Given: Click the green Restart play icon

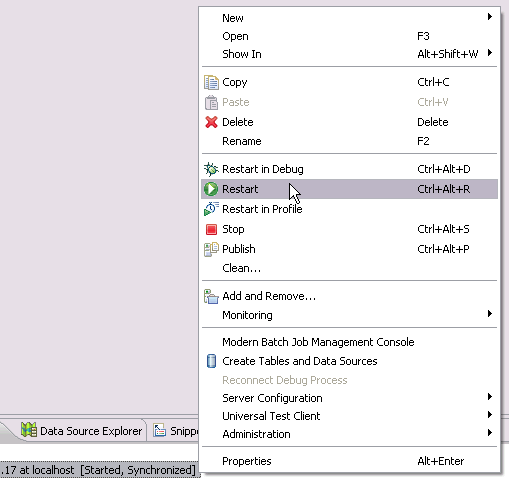Looking at the screenshot, I should pos(211,189).
